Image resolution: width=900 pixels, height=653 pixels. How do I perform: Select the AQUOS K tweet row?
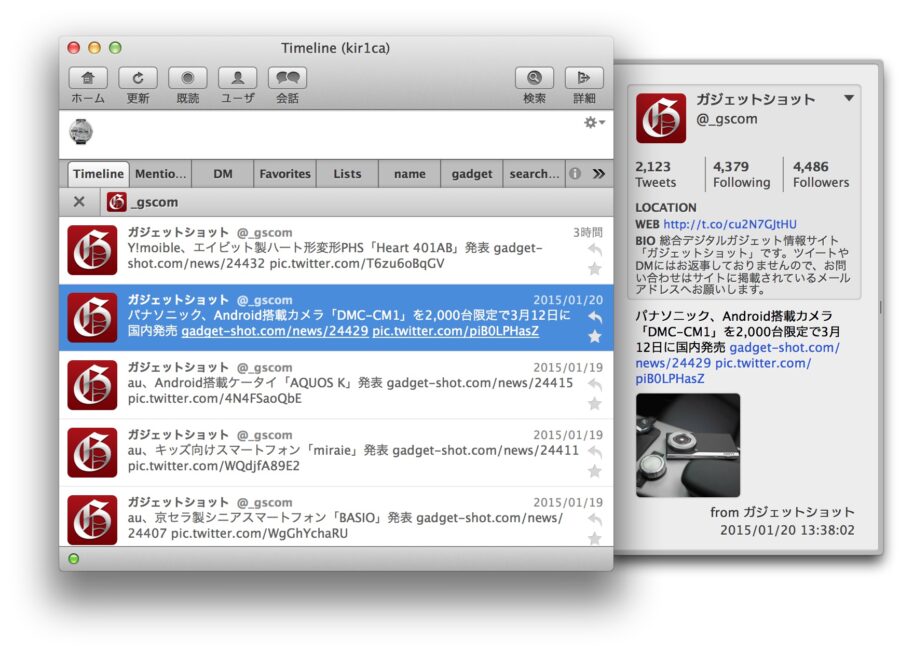point(336,385)
